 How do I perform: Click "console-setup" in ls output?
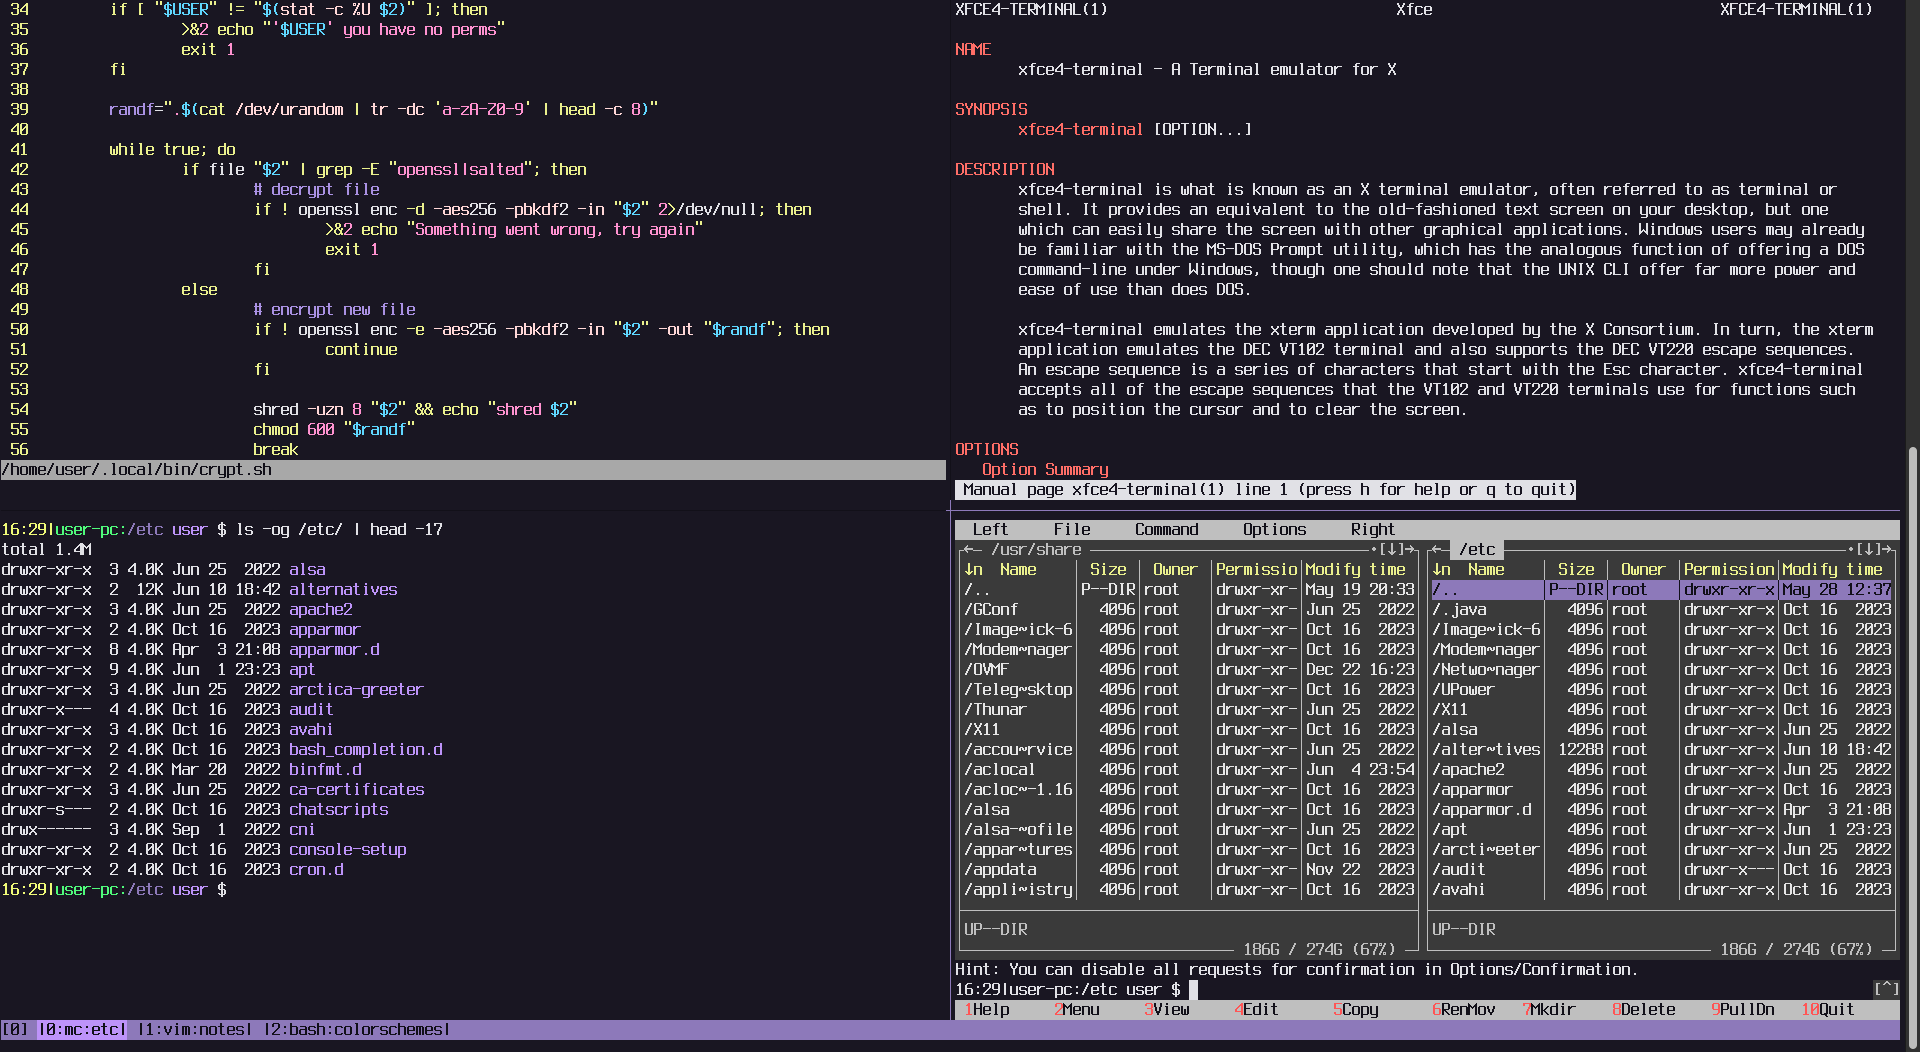coord(347,849)
